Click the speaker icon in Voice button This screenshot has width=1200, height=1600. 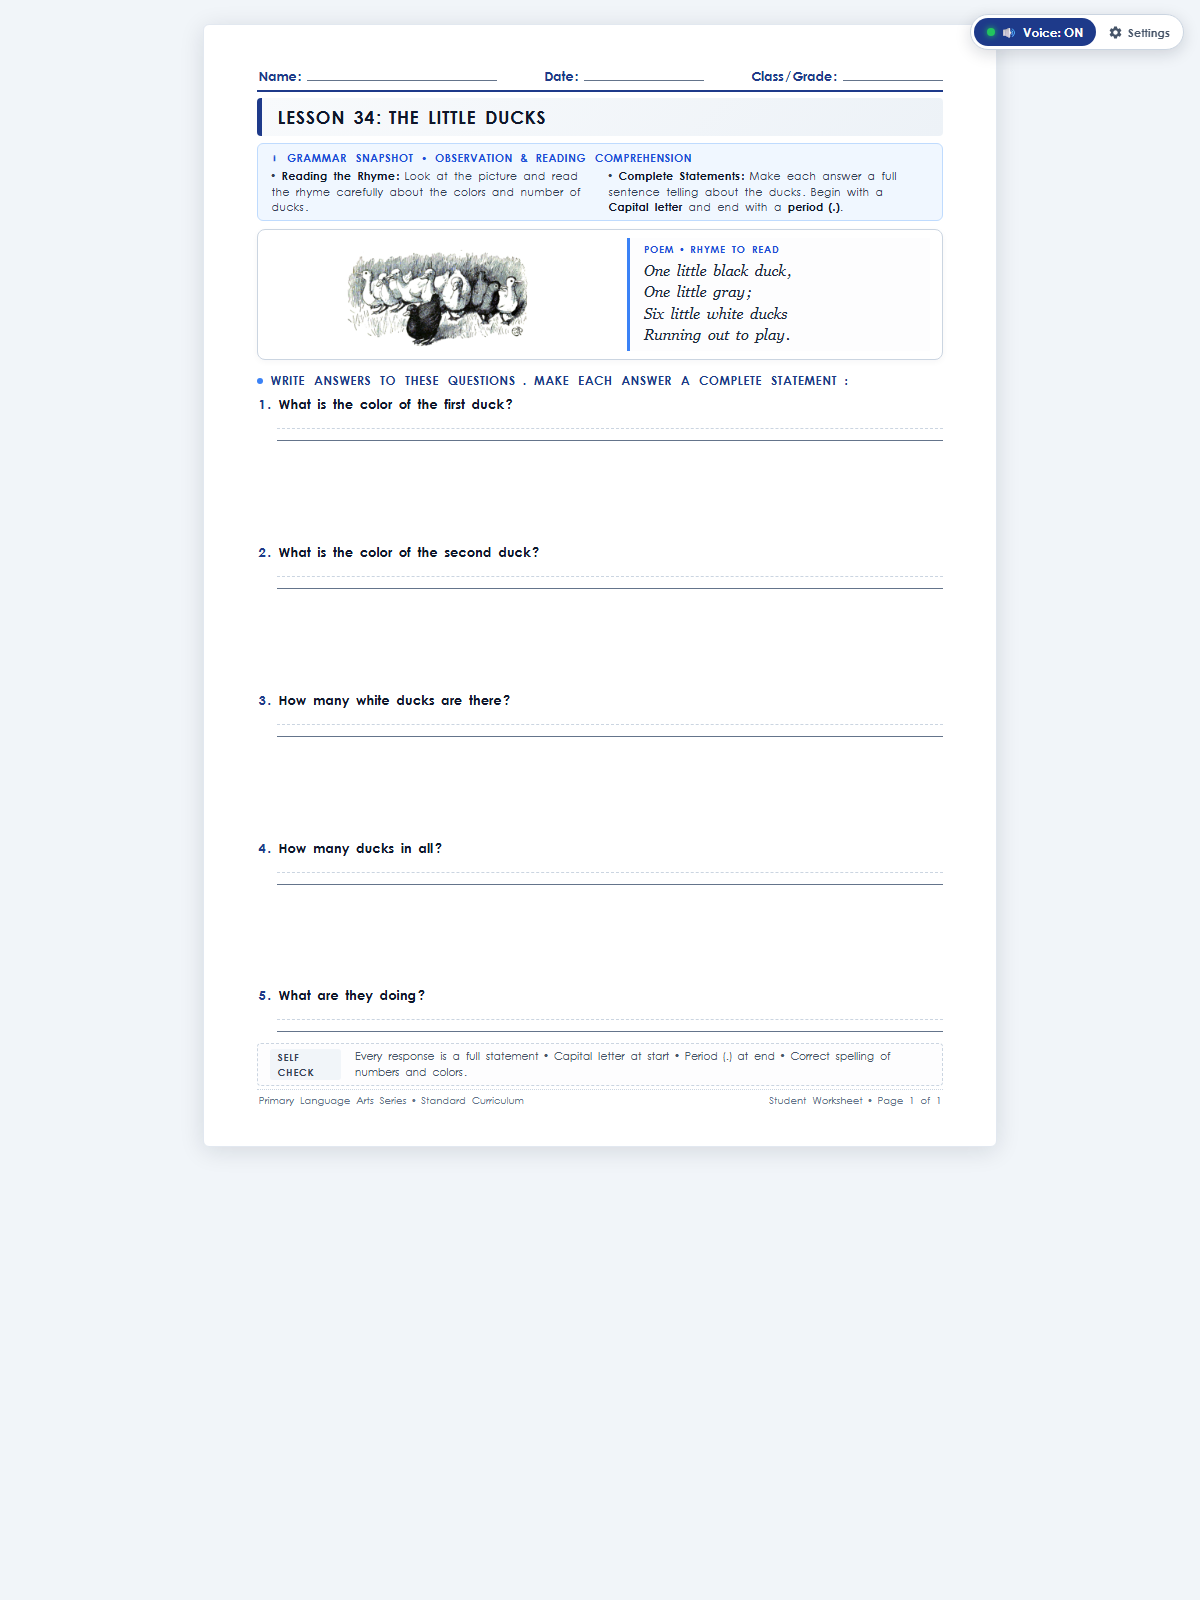tap(1009, 33)
